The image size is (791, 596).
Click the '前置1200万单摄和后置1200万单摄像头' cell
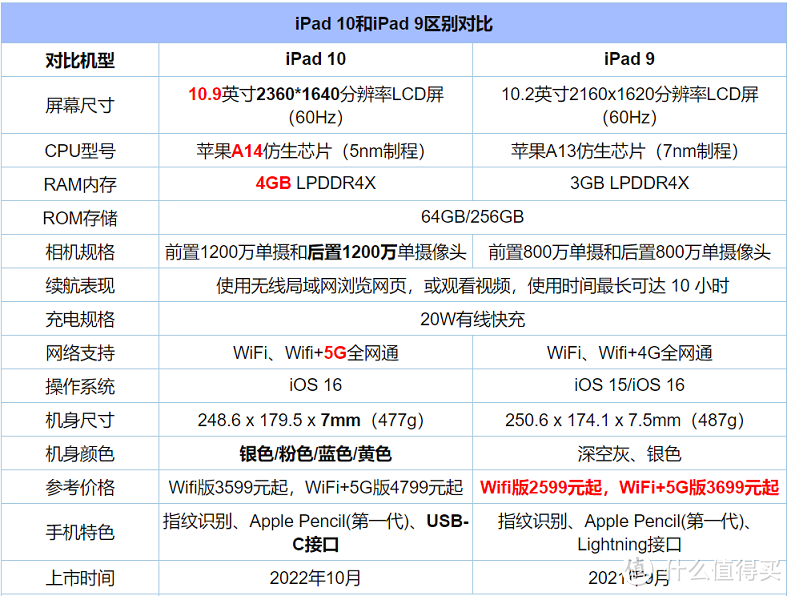tap(315, 252)
